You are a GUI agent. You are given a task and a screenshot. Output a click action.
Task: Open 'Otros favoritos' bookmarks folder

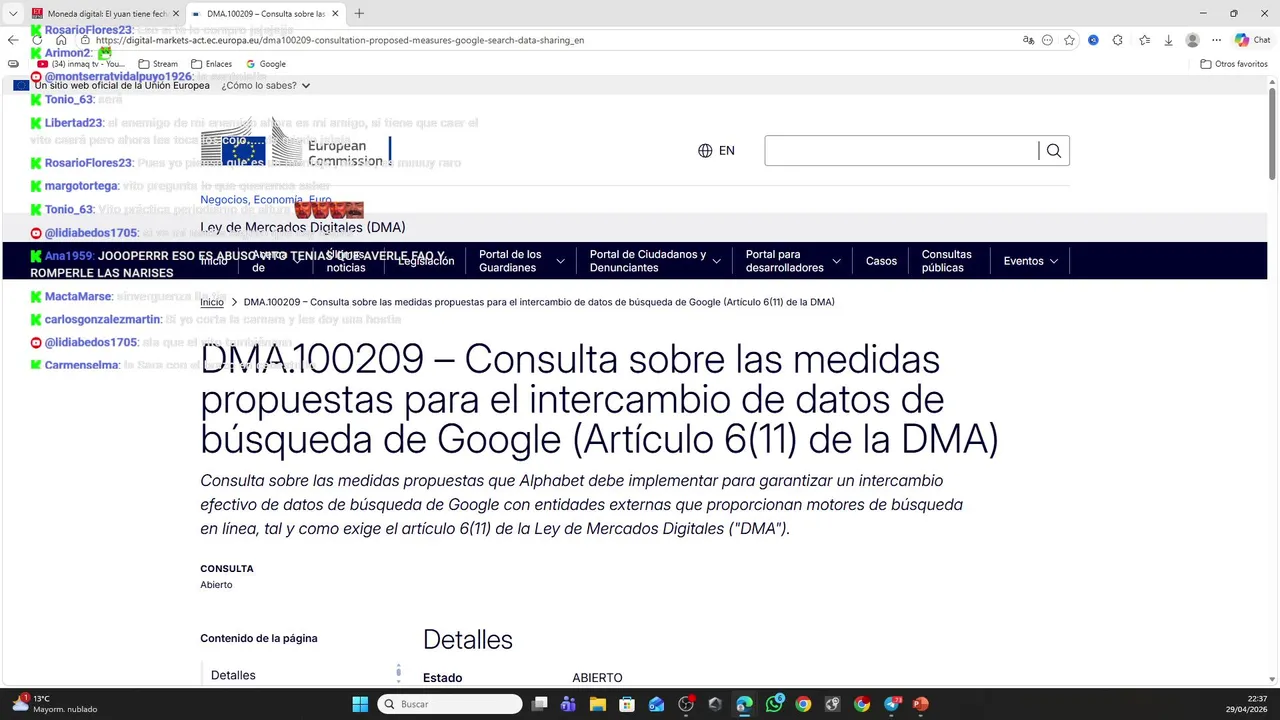coord(1234,64)
